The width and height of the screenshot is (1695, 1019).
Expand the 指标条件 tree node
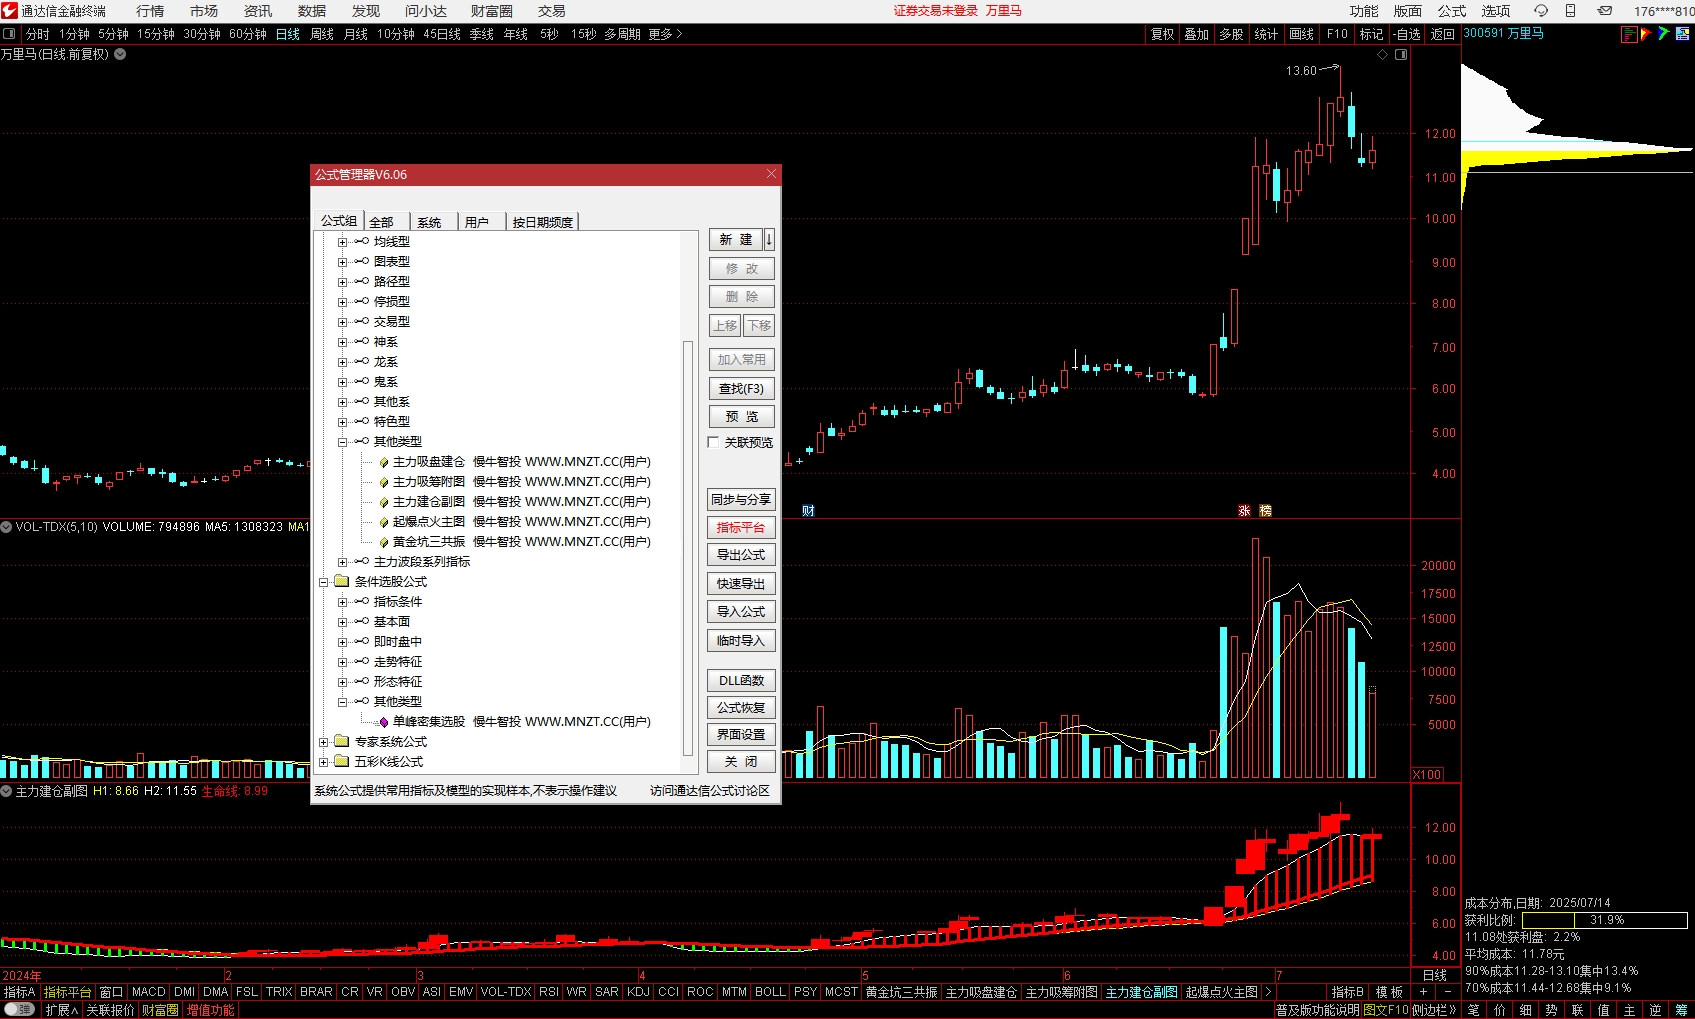click(x=342, y=602)
